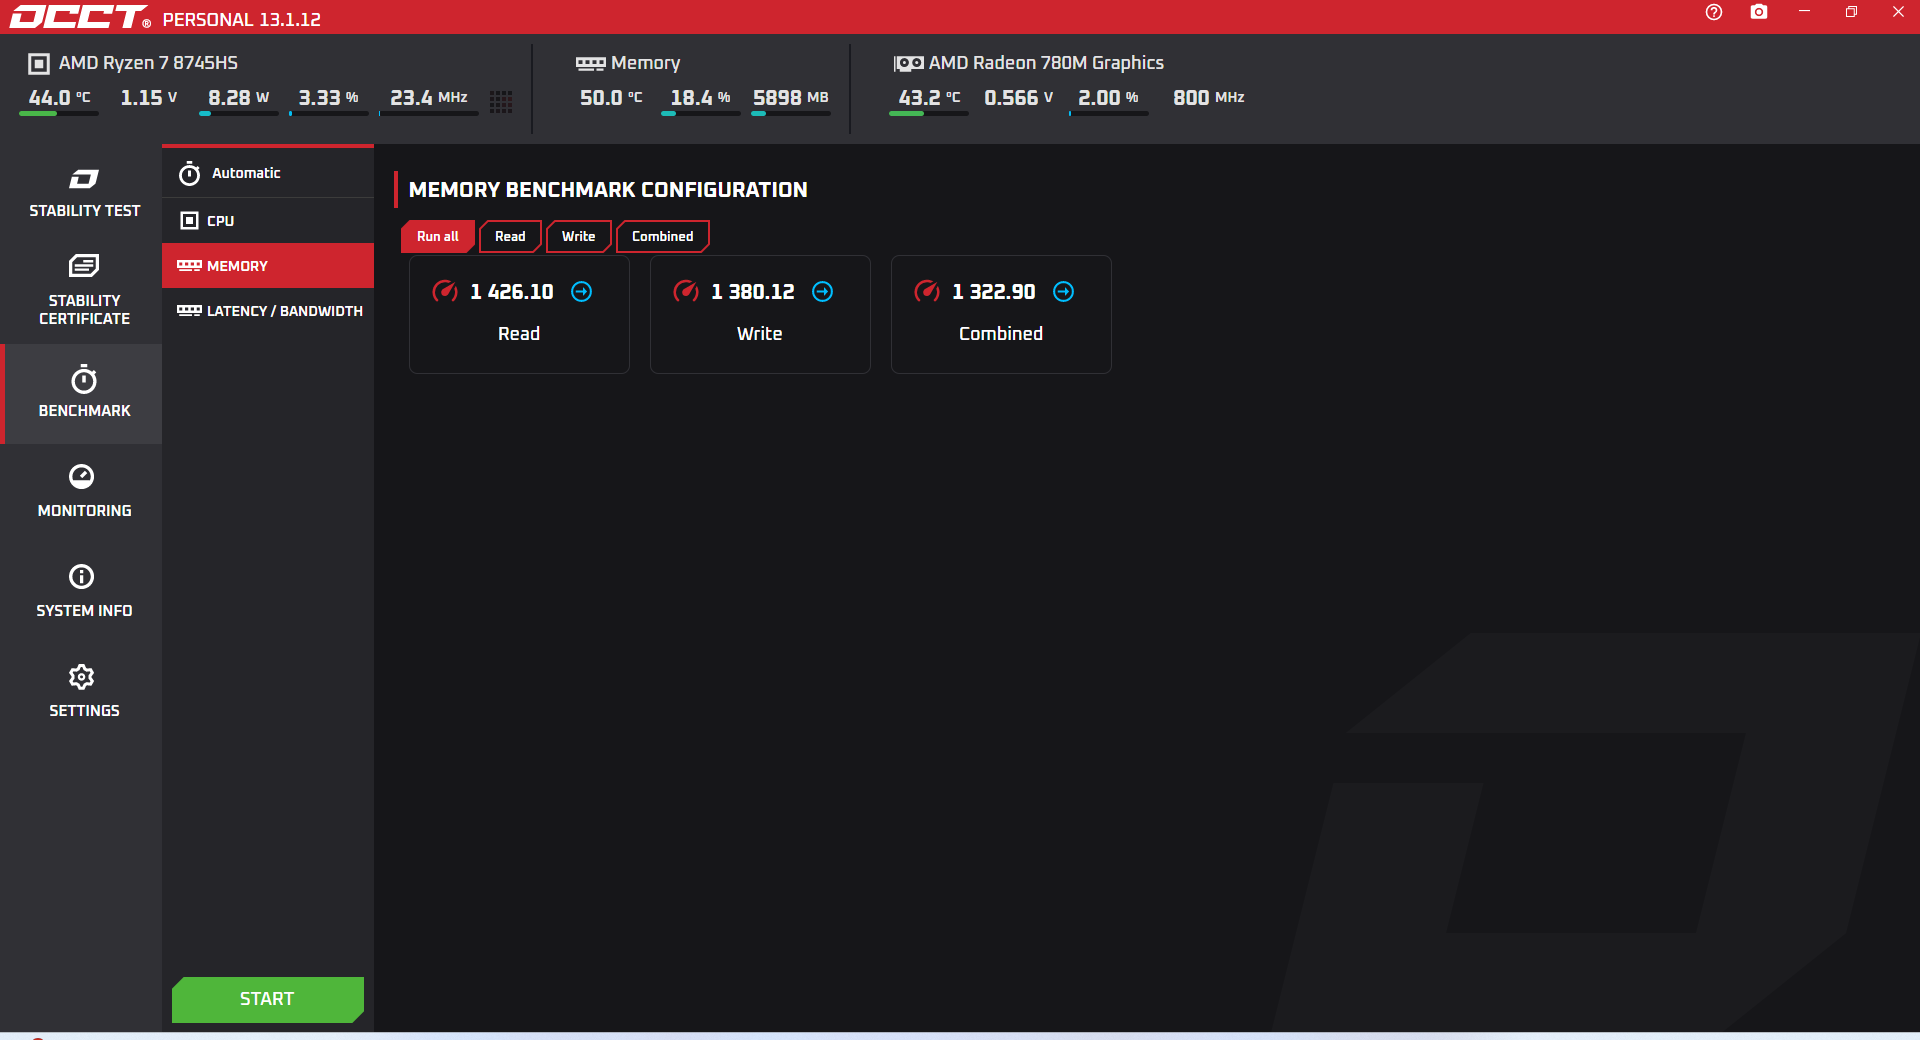Click the Memory used 5898 MB reading
Screen dimensions: 1920x1040
point(790,98)
